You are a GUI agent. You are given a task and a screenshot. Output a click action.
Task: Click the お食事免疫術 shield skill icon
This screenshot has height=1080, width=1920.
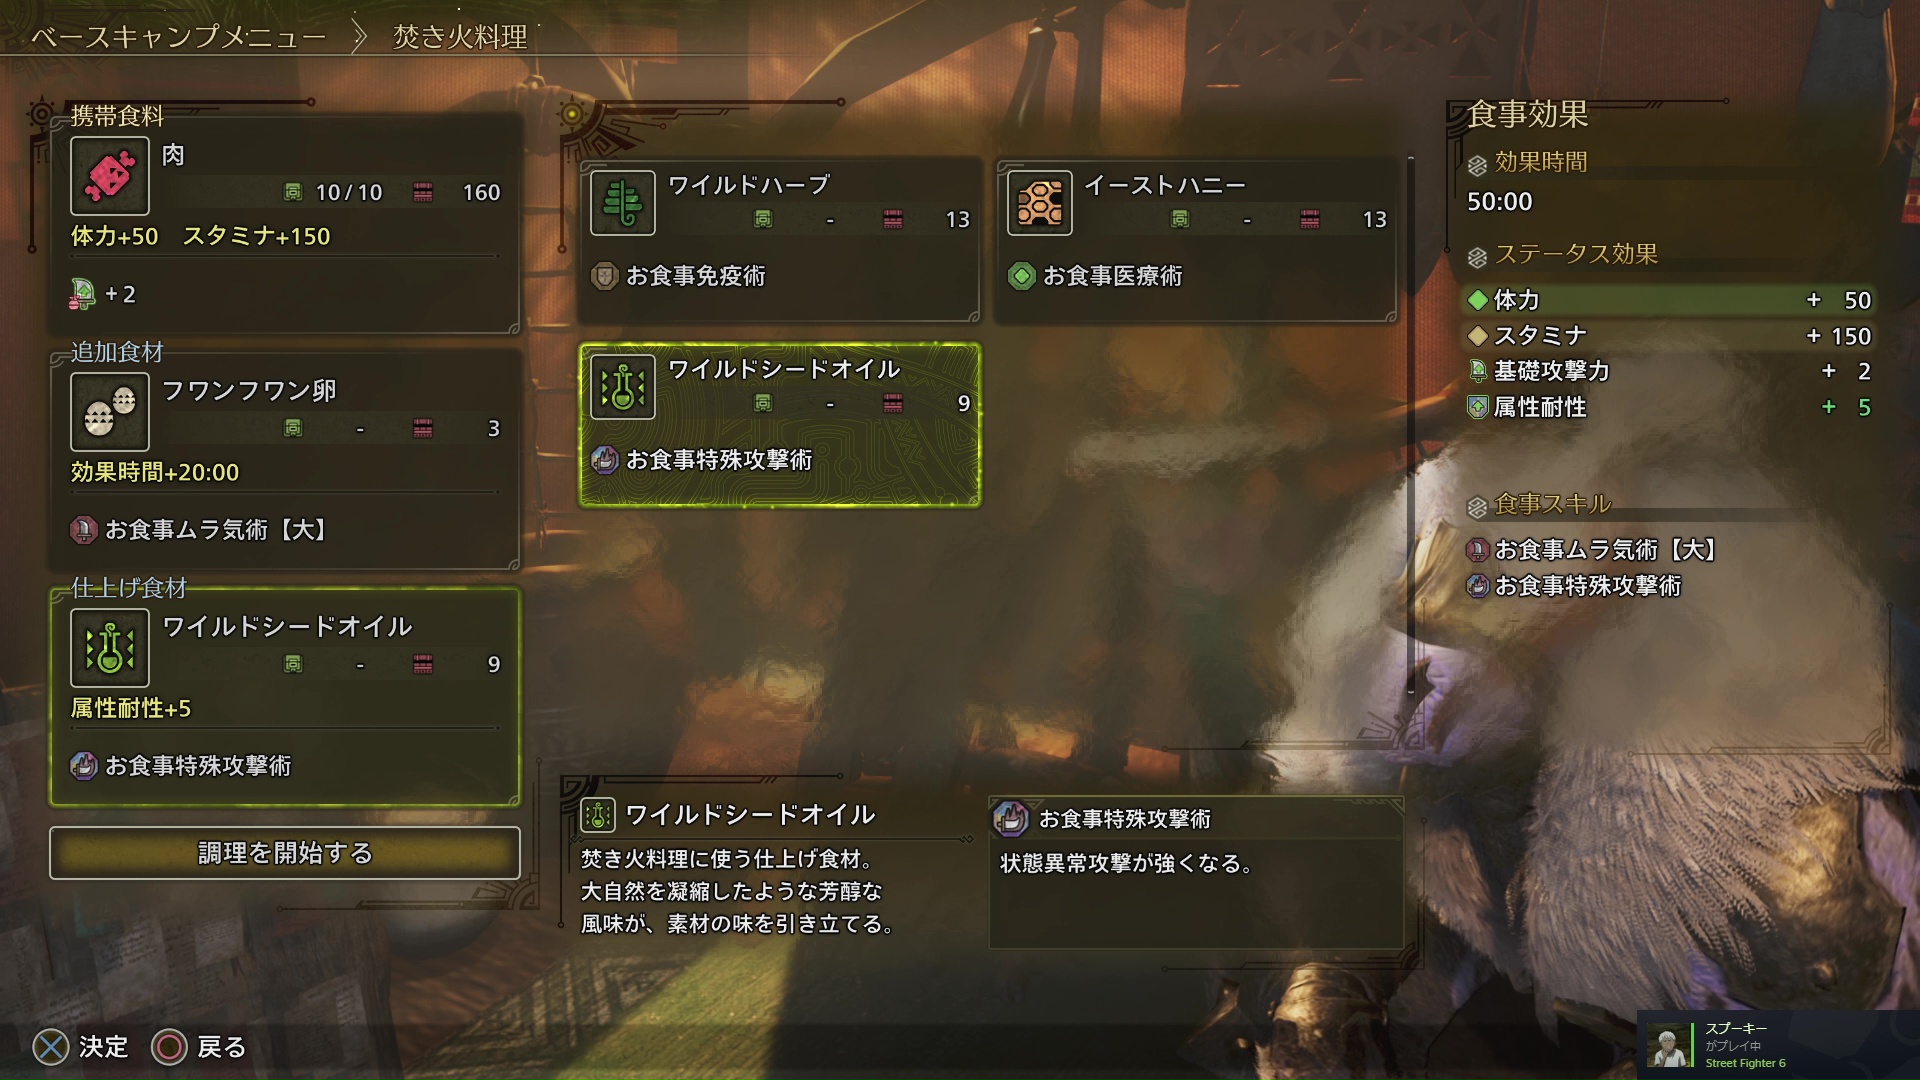pyautogui.click(x=605, y=276)
